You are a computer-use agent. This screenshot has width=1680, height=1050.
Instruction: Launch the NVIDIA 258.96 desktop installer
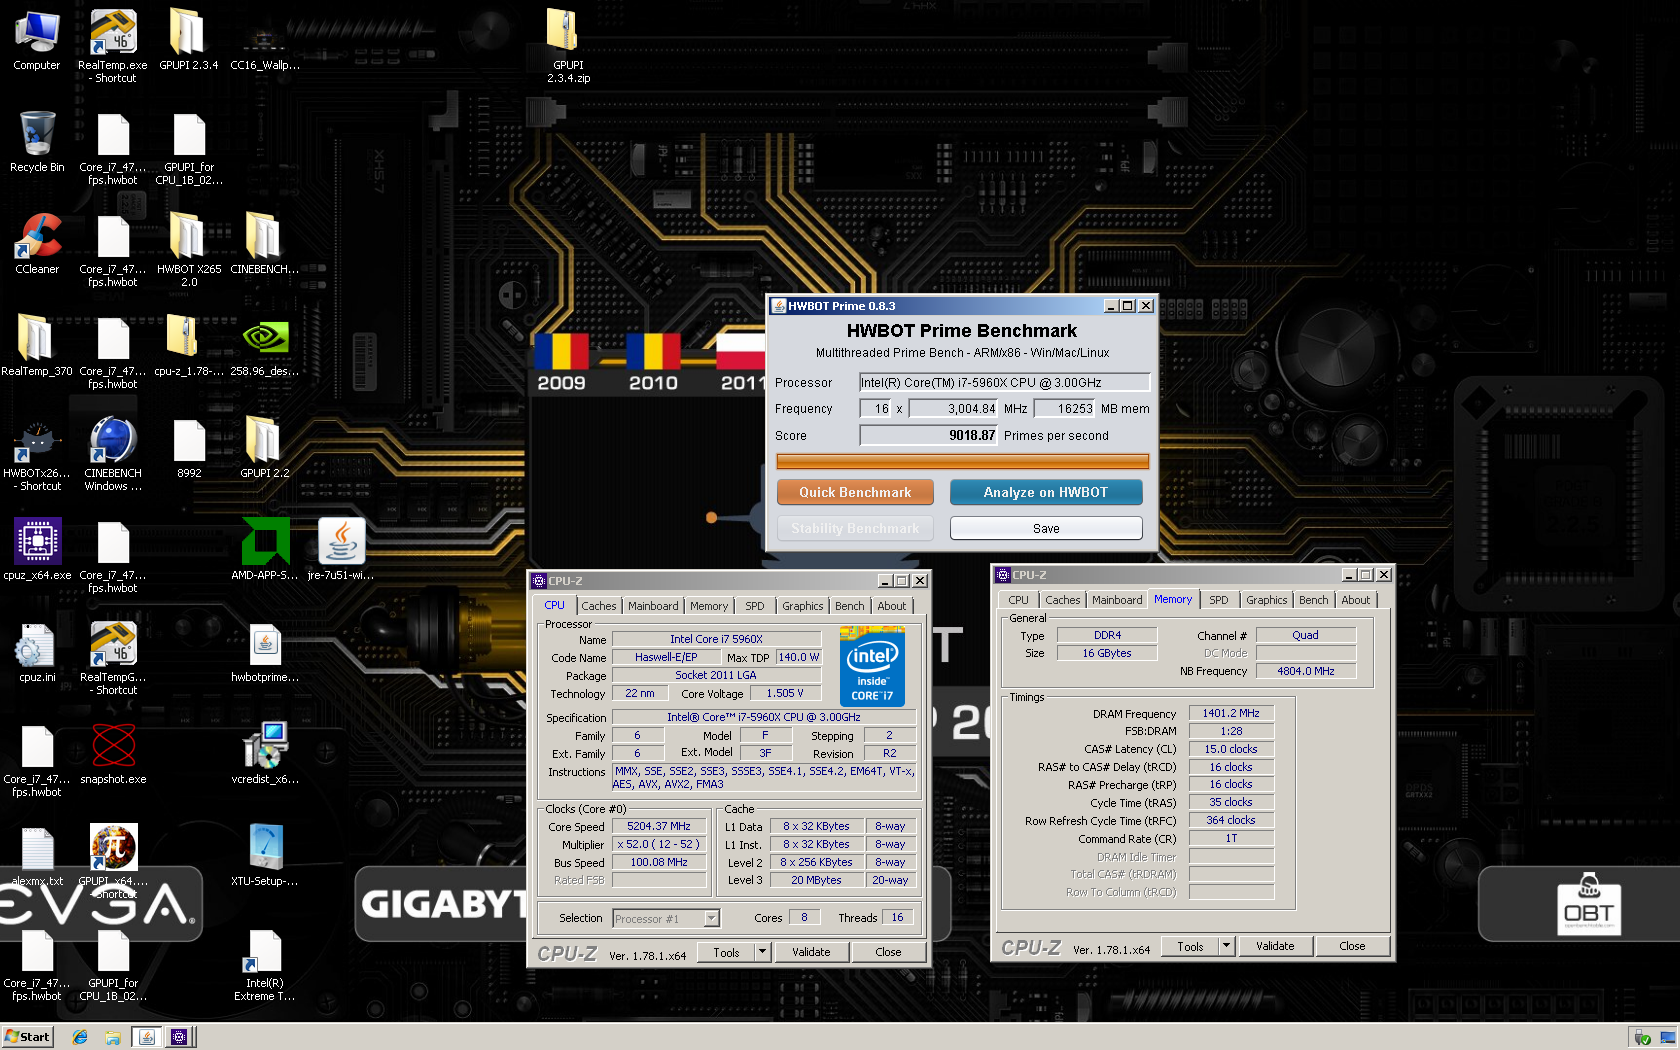coord(264,346)
